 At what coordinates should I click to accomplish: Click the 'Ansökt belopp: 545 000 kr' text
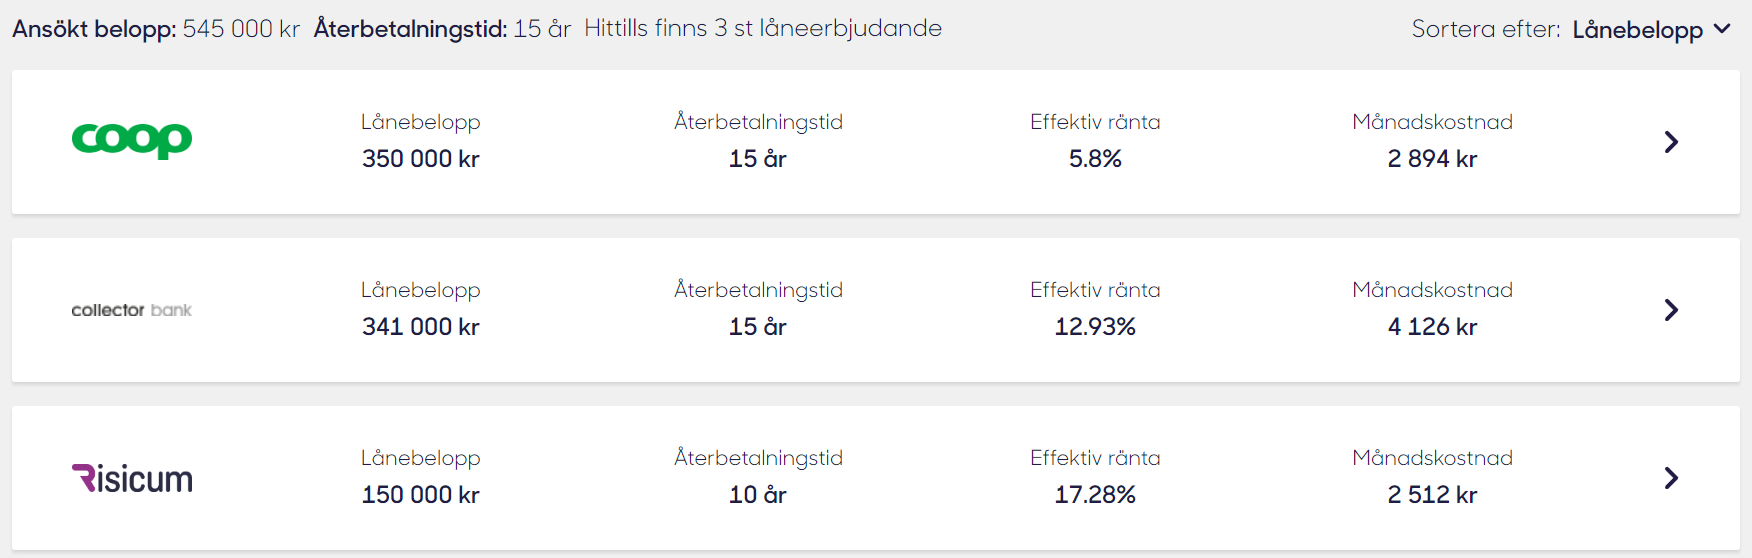[x=156, y=29]
